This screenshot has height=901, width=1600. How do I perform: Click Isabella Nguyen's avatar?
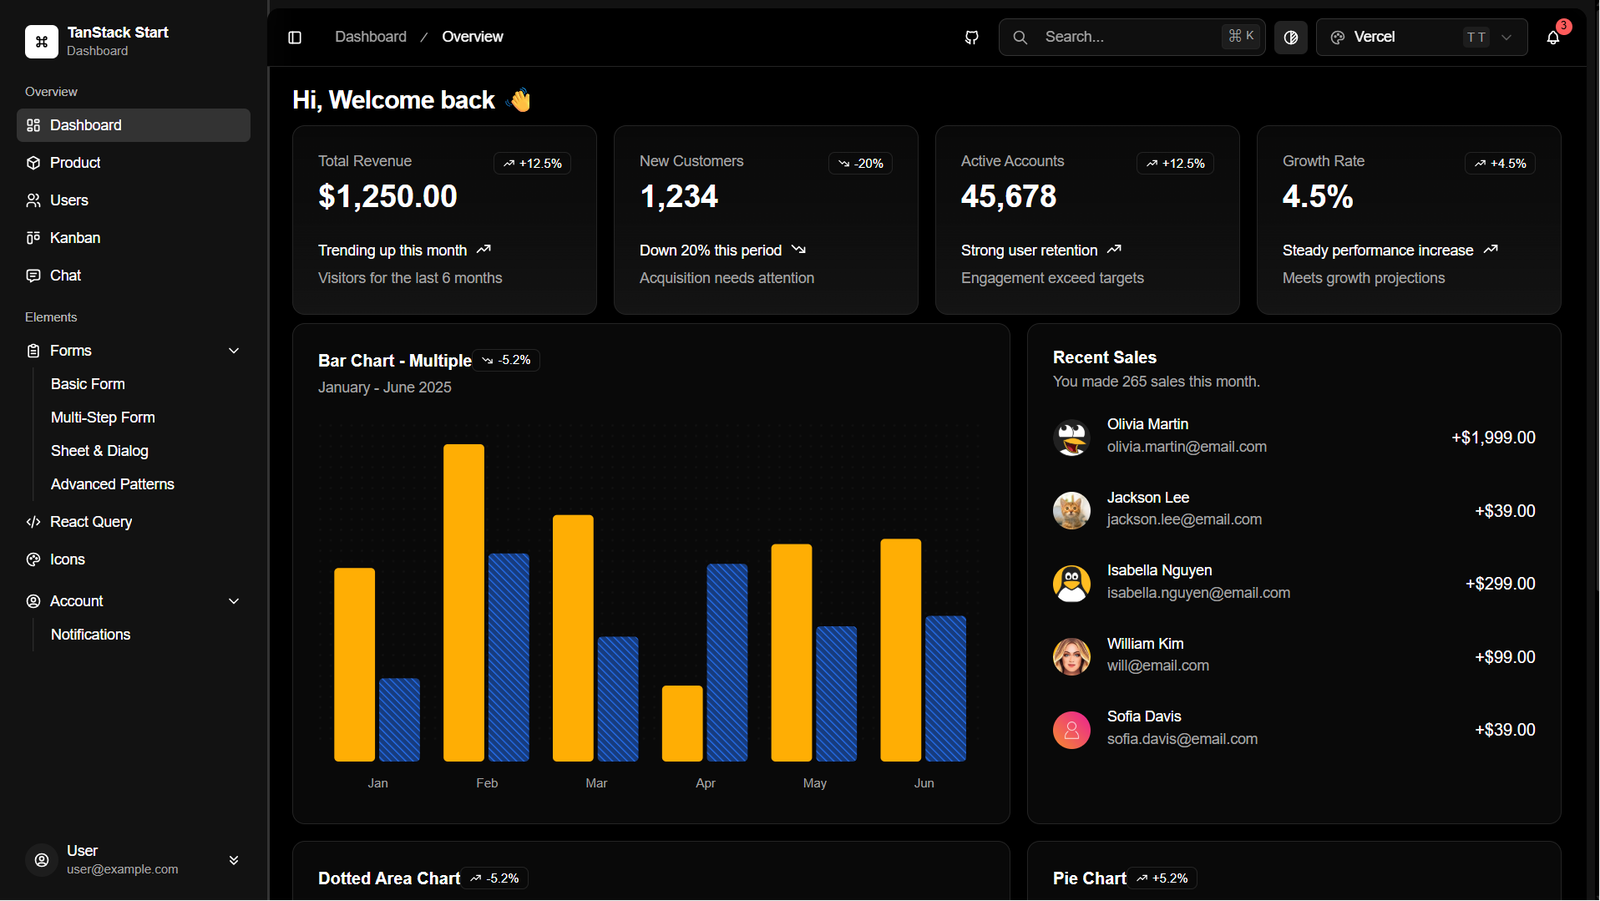[x=1072, y=584]
